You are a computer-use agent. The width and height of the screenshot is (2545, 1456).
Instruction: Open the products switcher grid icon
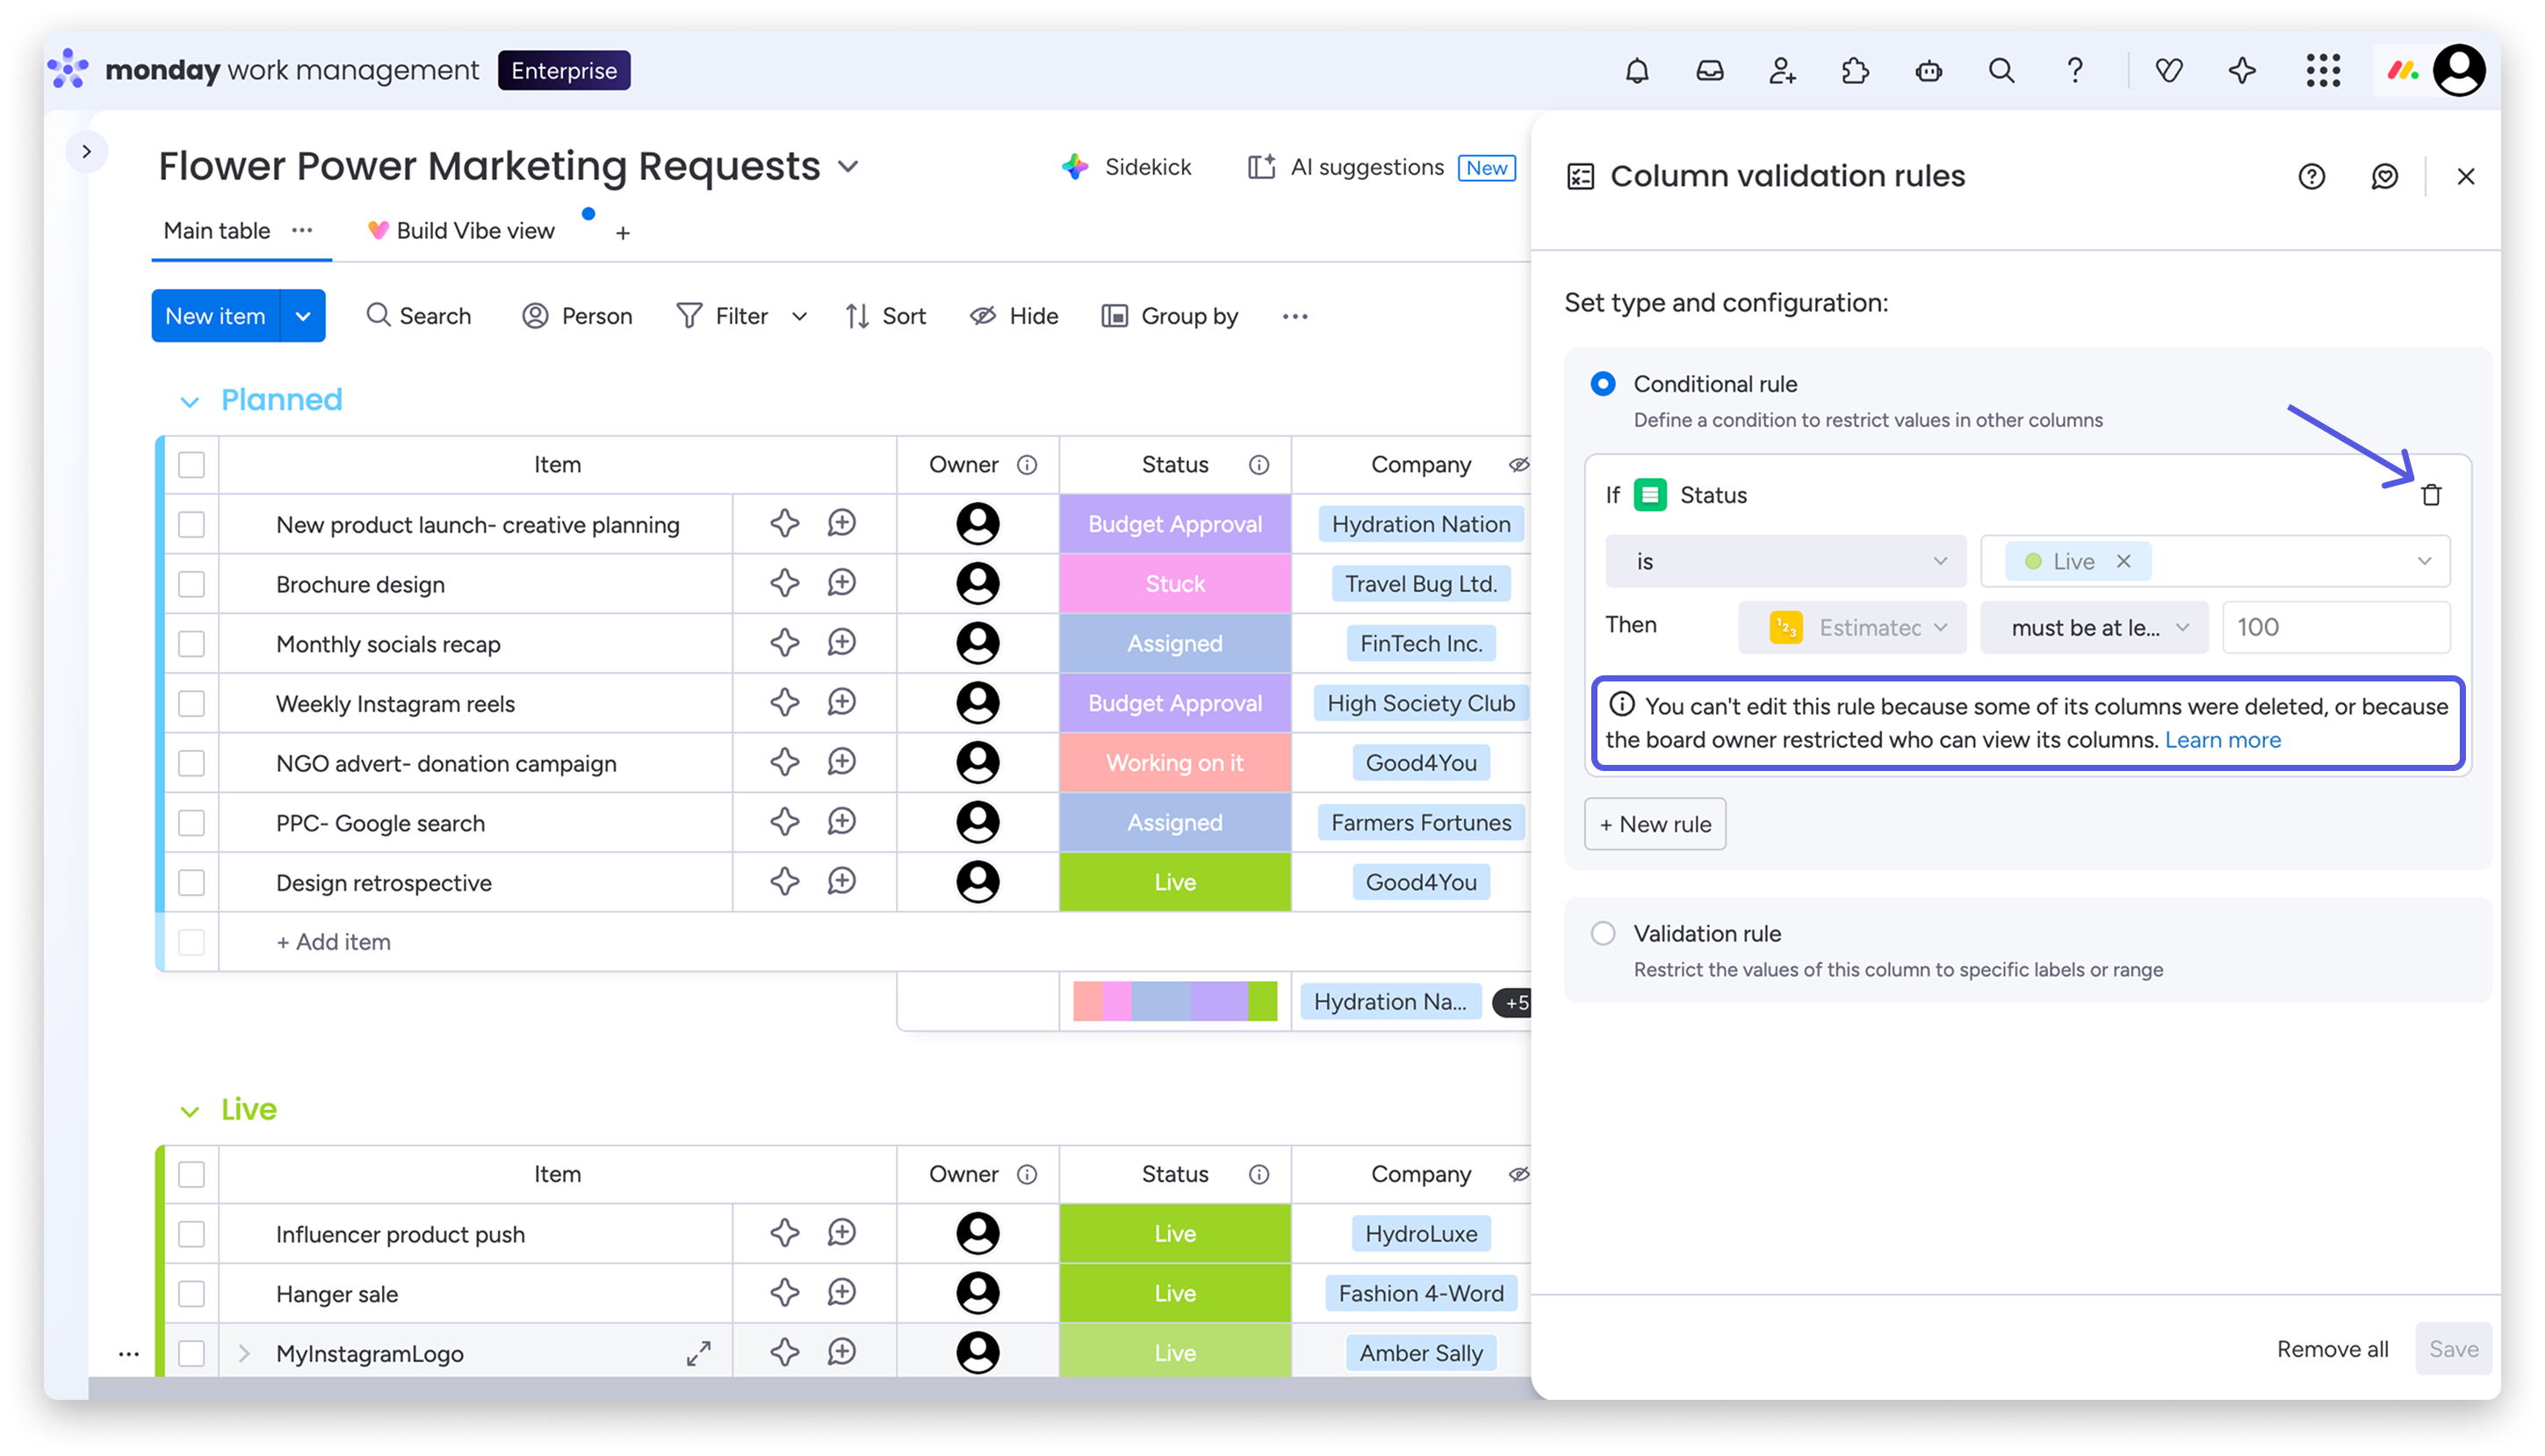click(2323, 71)
